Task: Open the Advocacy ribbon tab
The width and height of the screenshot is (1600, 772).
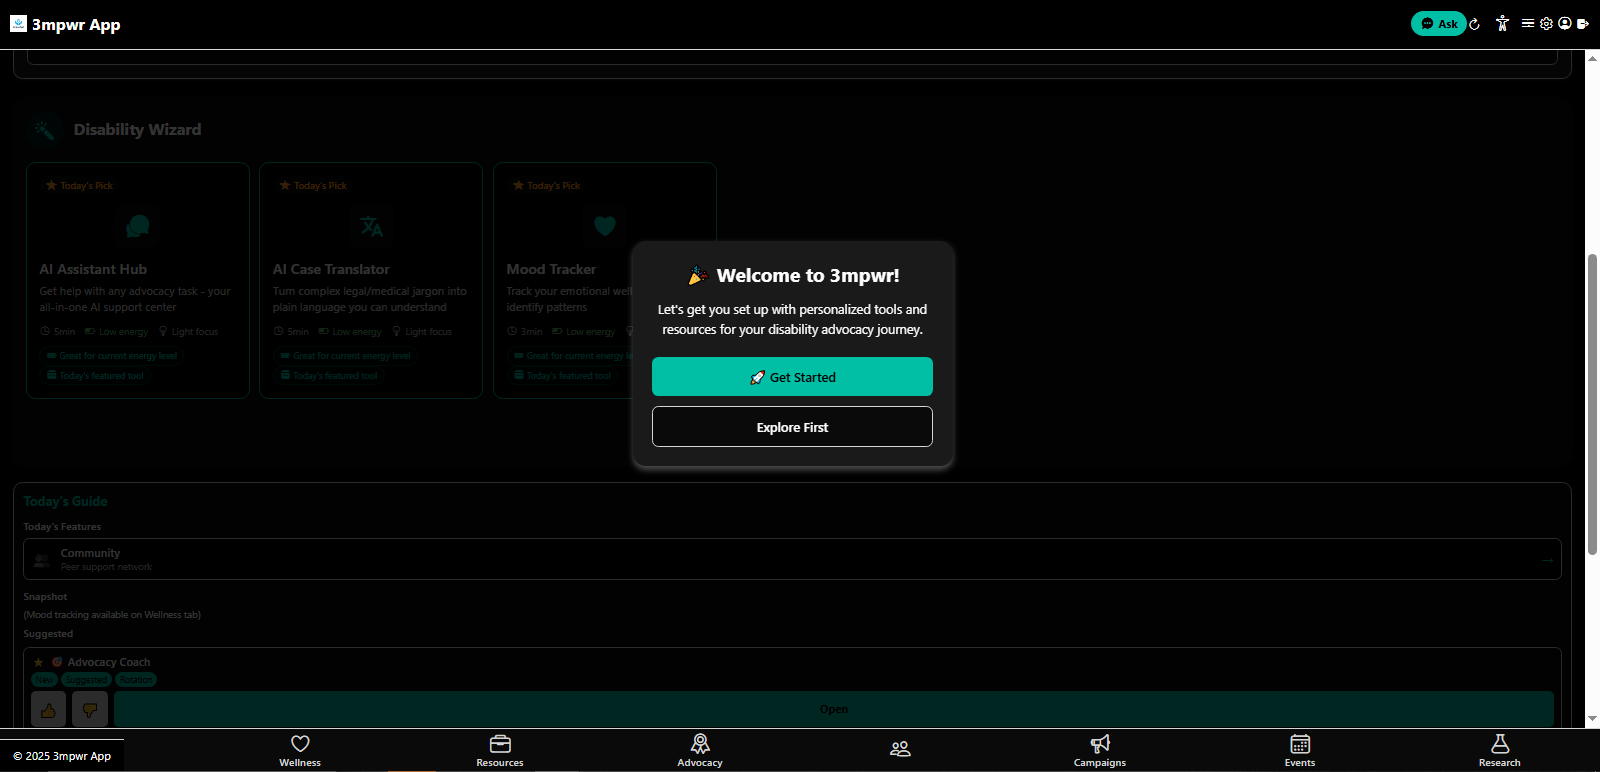Action: pyautogui.click(x=700, y=751)
